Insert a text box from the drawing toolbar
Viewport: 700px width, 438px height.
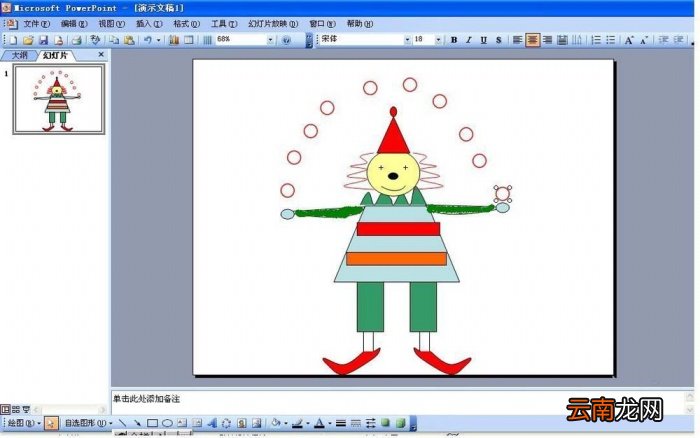point(182,422)
